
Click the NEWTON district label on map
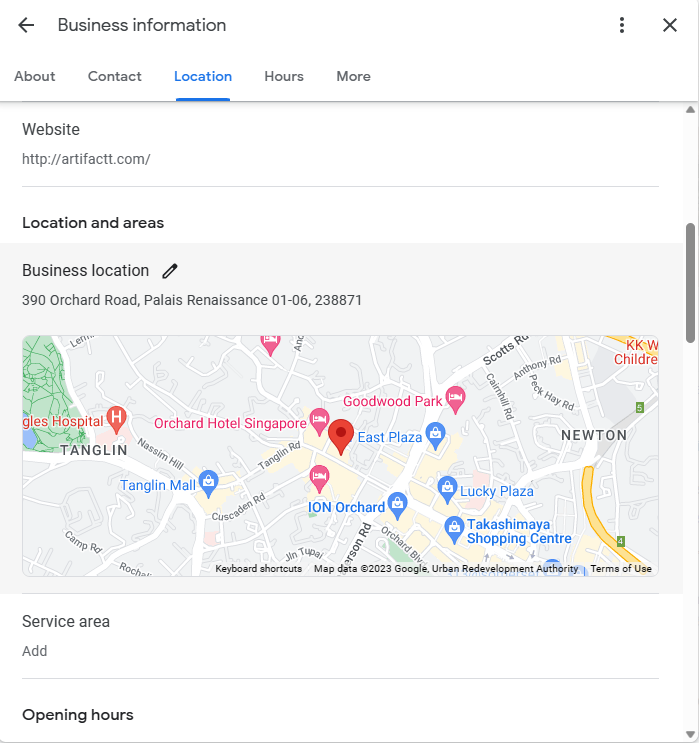pos(594,435)
